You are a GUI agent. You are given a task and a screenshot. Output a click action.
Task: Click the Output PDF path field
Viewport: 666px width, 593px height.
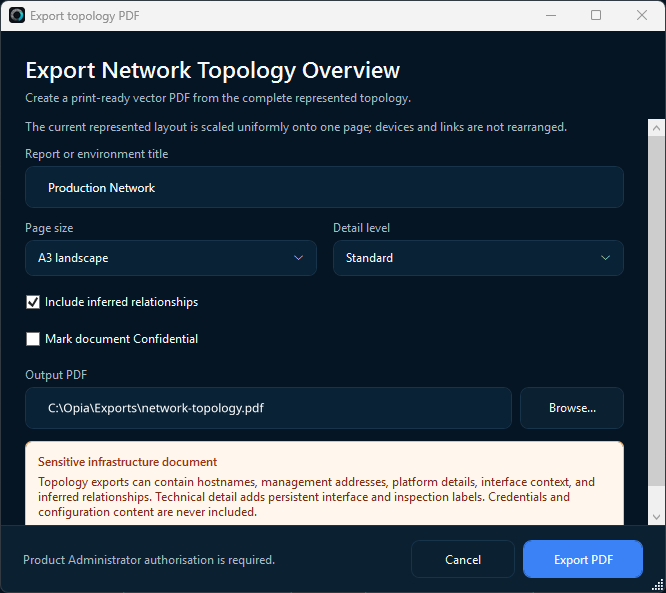(x=268, y=408)
